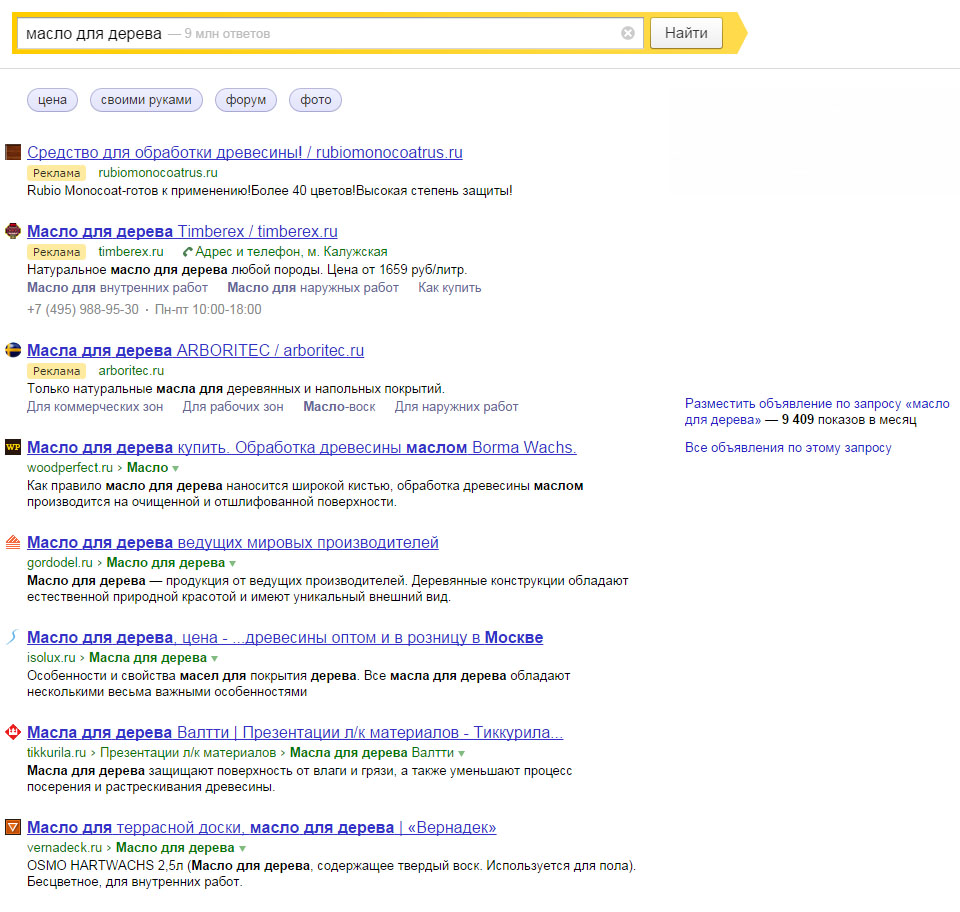960x912 pixels.
Task: Open gordodel.ru 'Масло для дерева' breadcrumb
Action: [x=166, y=563]
